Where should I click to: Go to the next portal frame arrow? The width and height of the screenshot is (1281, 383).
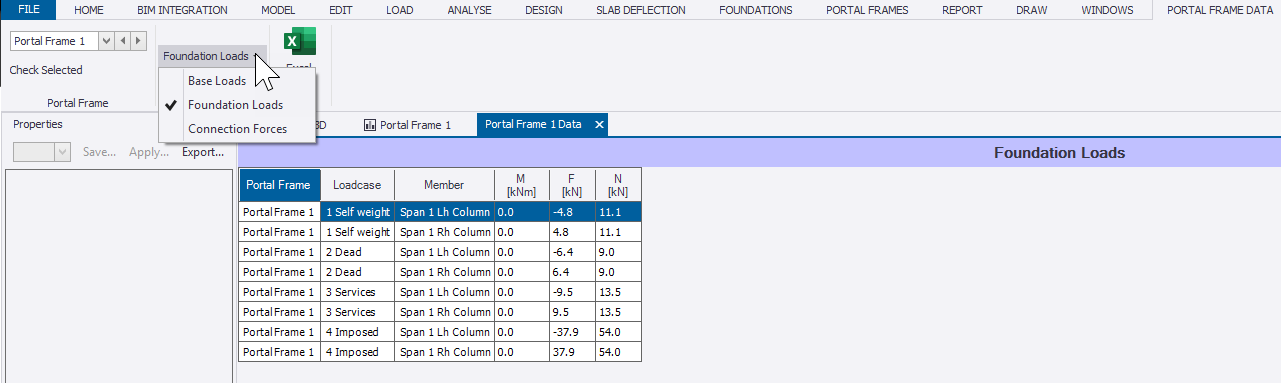point(139,41)
